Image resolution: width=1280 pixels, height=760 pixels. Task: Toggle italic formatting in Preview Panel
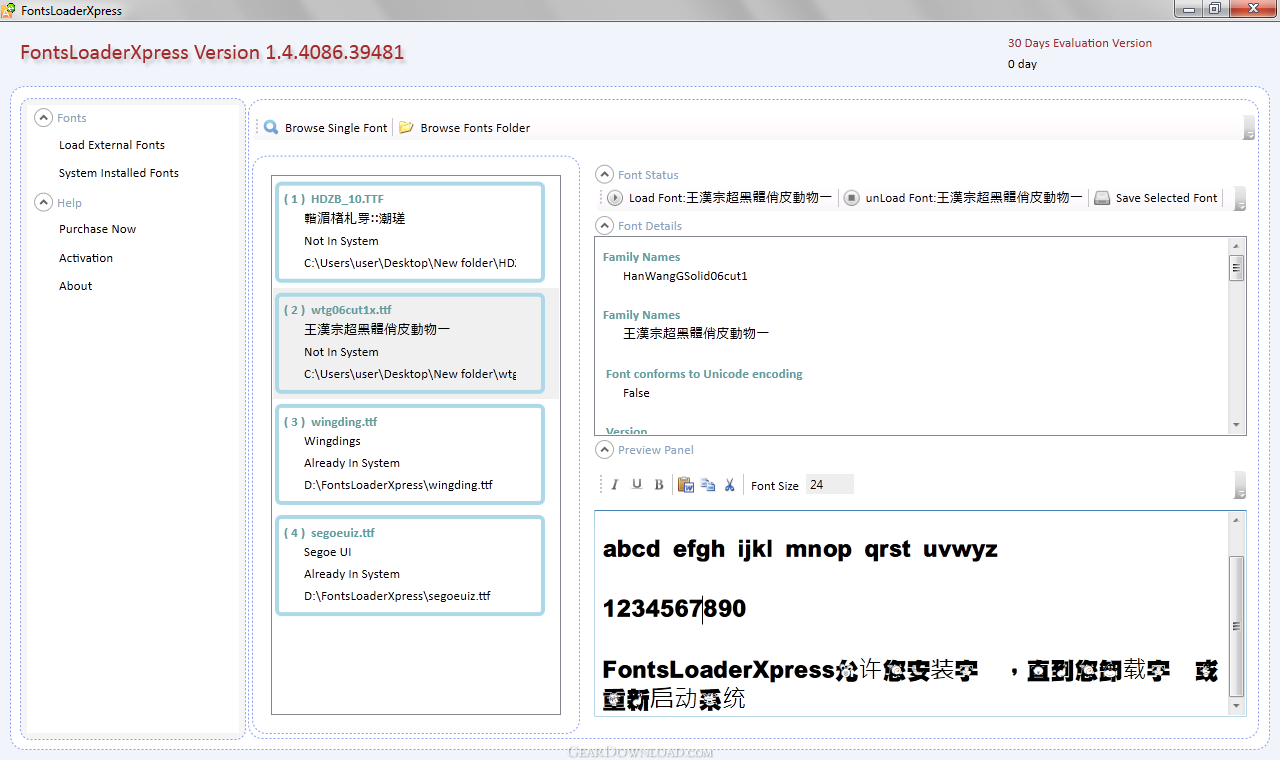pyautogui.click(x=614, y=485)
